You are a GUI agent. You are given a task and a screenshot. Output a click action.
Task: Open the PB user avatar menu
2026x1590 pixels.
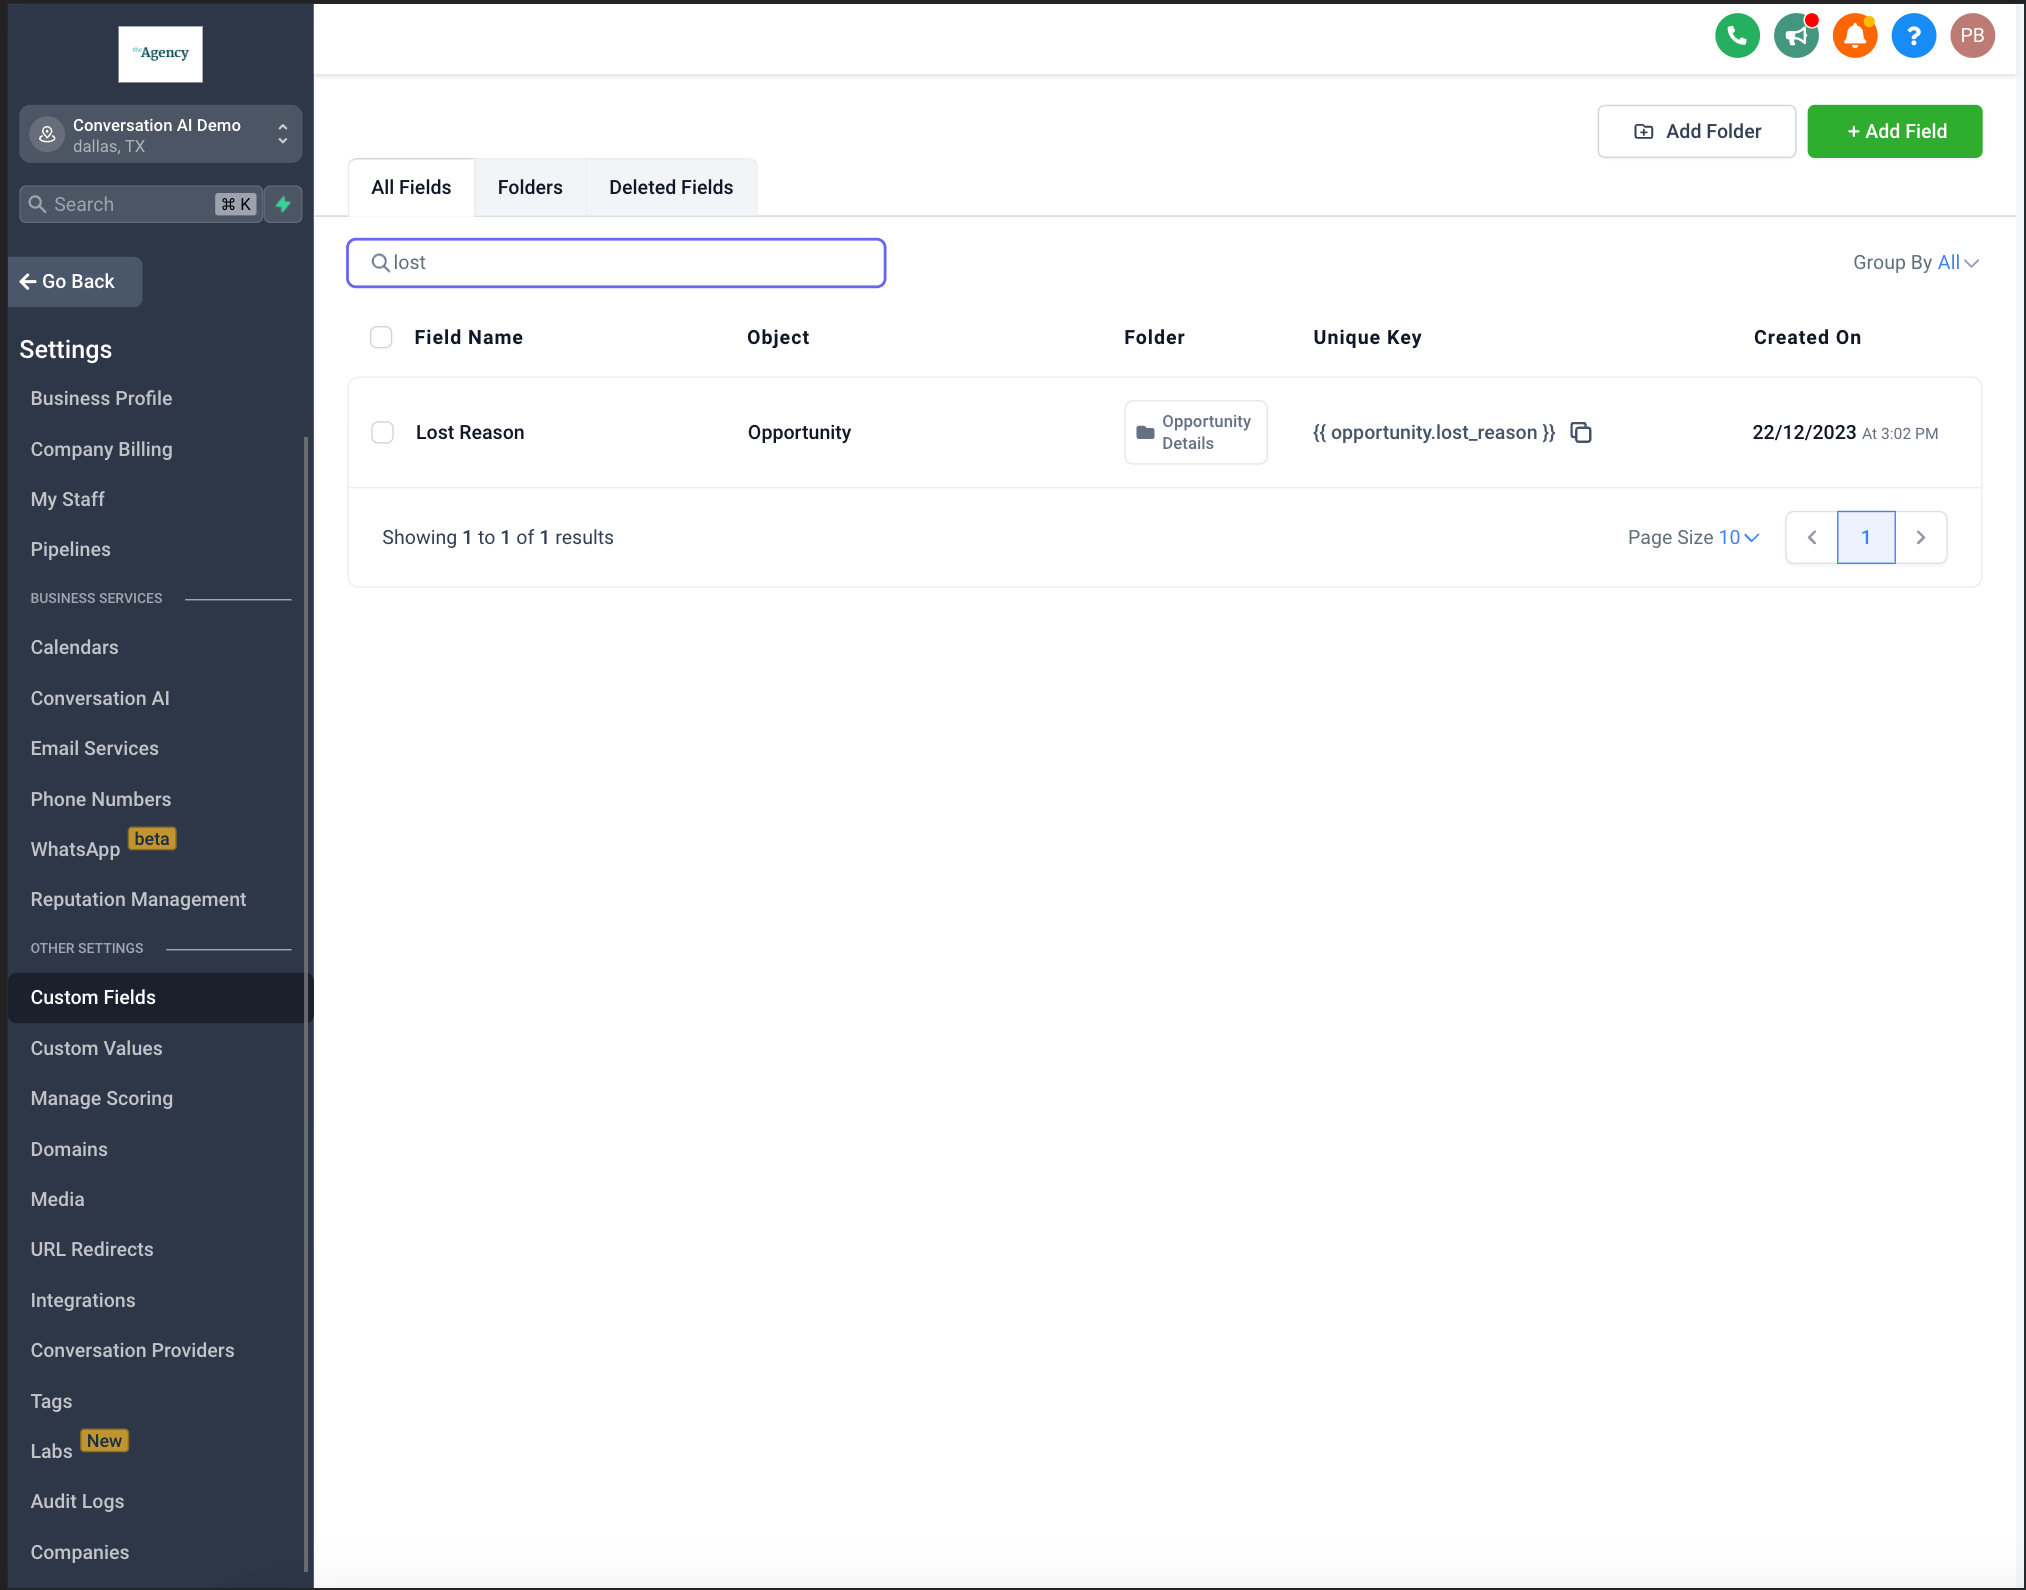click(1972, 36)
